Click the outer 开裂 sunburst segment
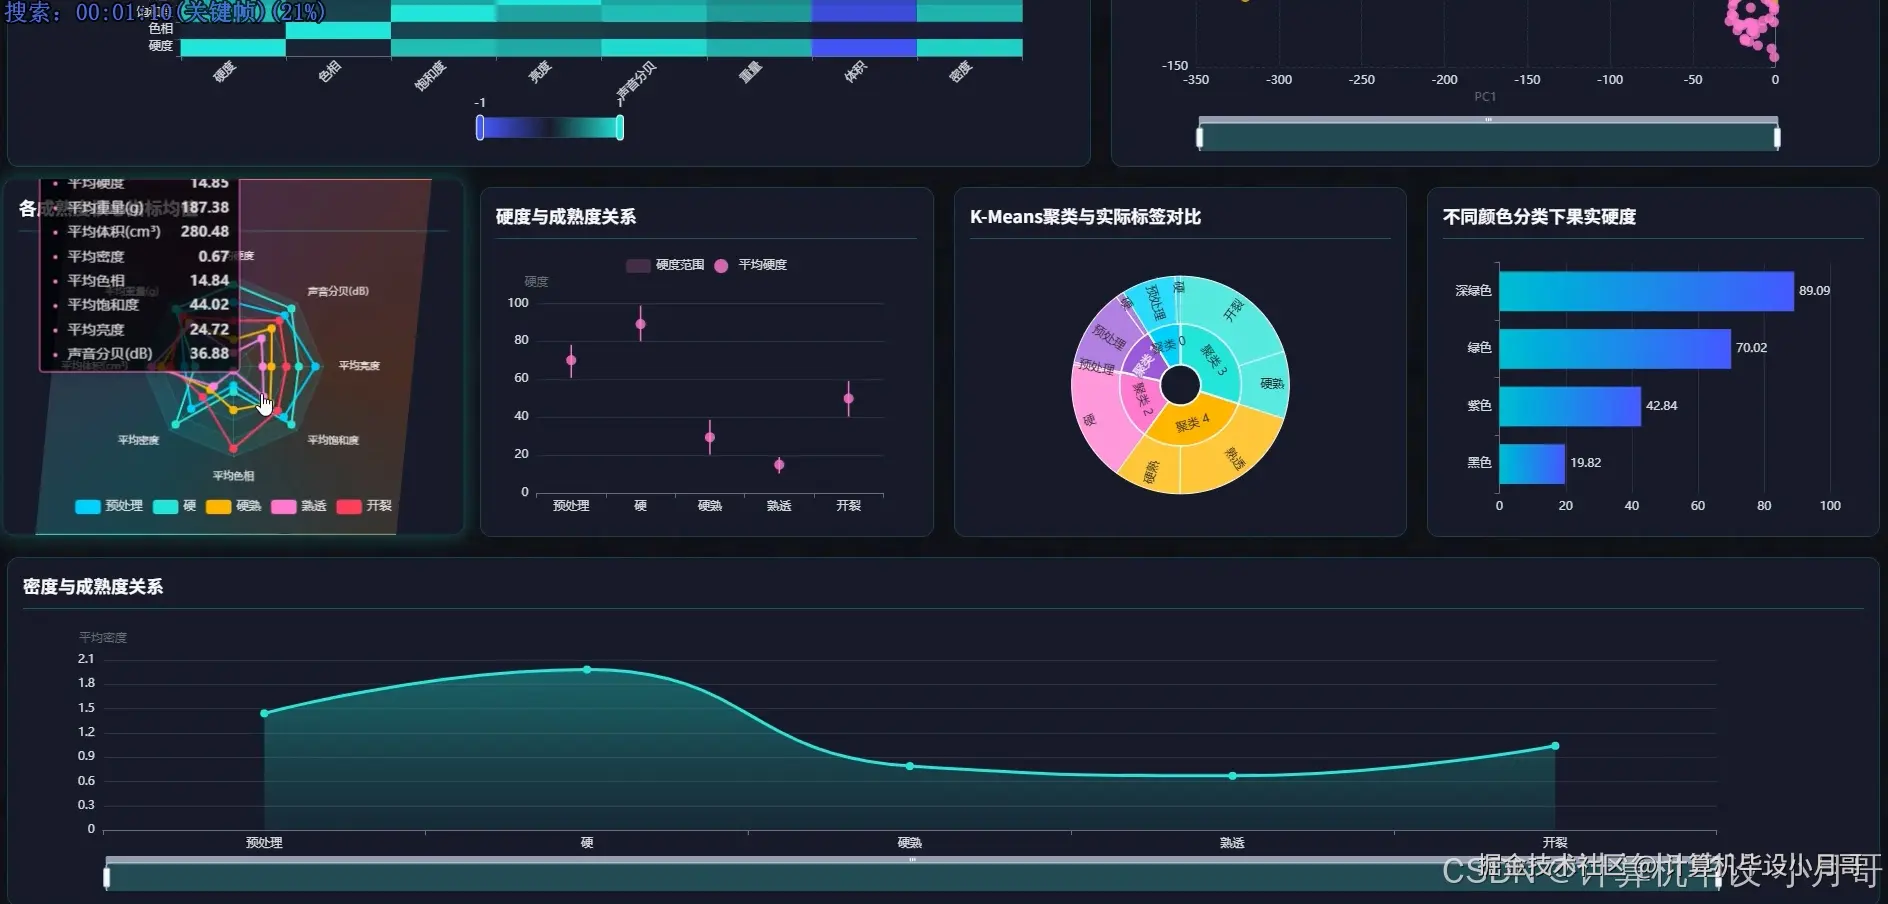The width and height of the screenshot is (1888, 904). coord(1234,309)
